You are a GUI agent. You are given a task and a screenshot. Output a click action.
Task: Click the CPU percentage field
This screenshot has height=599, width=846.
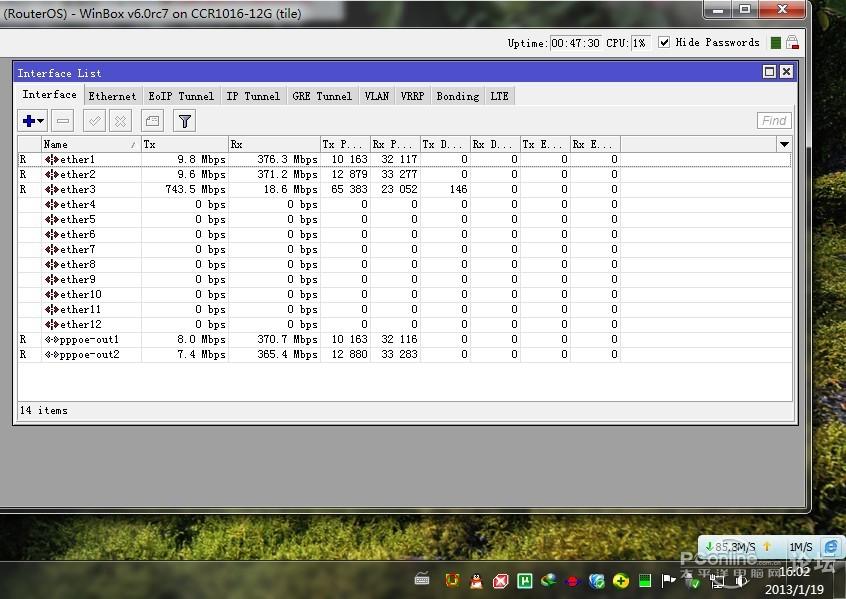(639, 43)
